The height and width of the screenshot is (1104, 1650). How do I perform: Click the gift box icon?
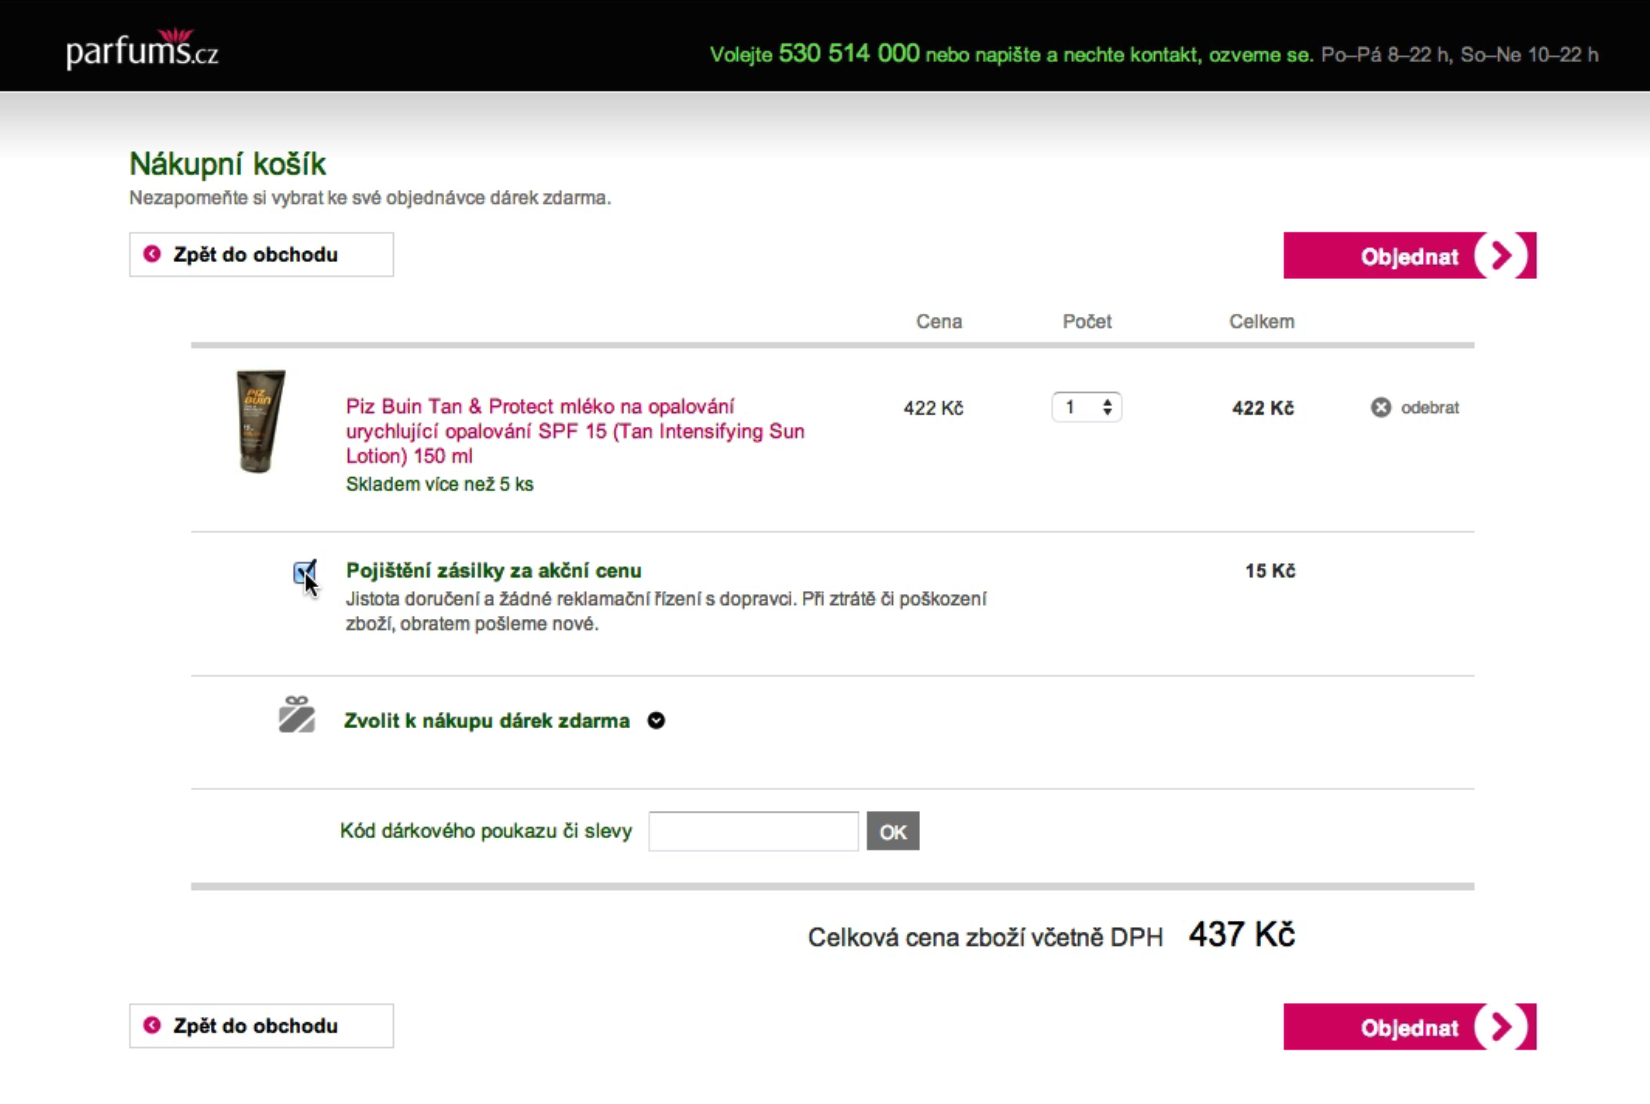pos(297,715)
